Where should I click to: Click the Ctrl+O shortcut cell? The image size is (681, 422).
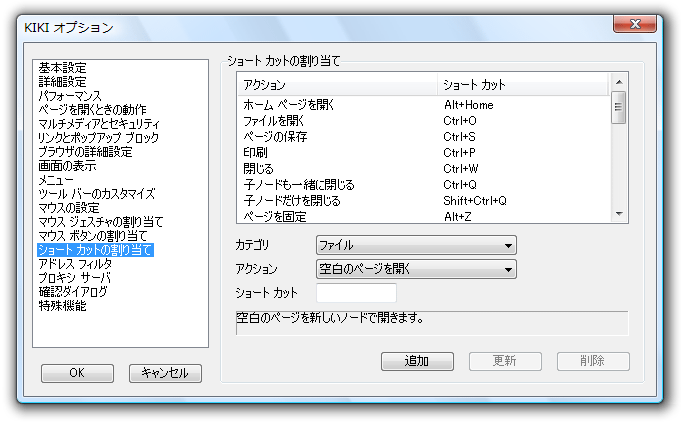pos(460,121)
